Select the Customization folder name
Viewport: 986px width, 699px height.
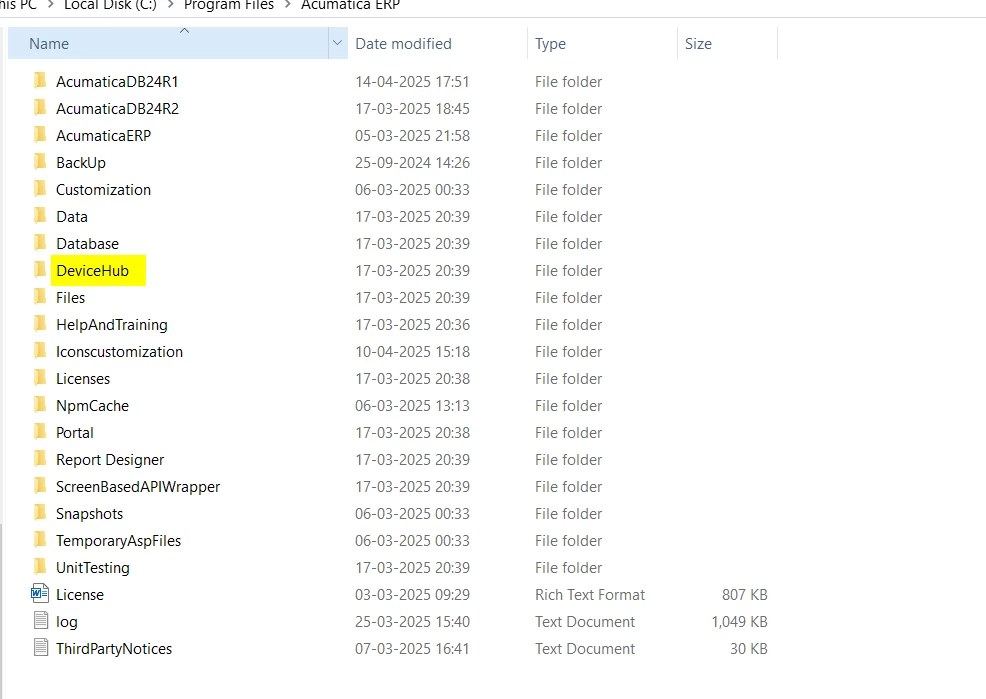pyautogui.click(x=103, y=190)
